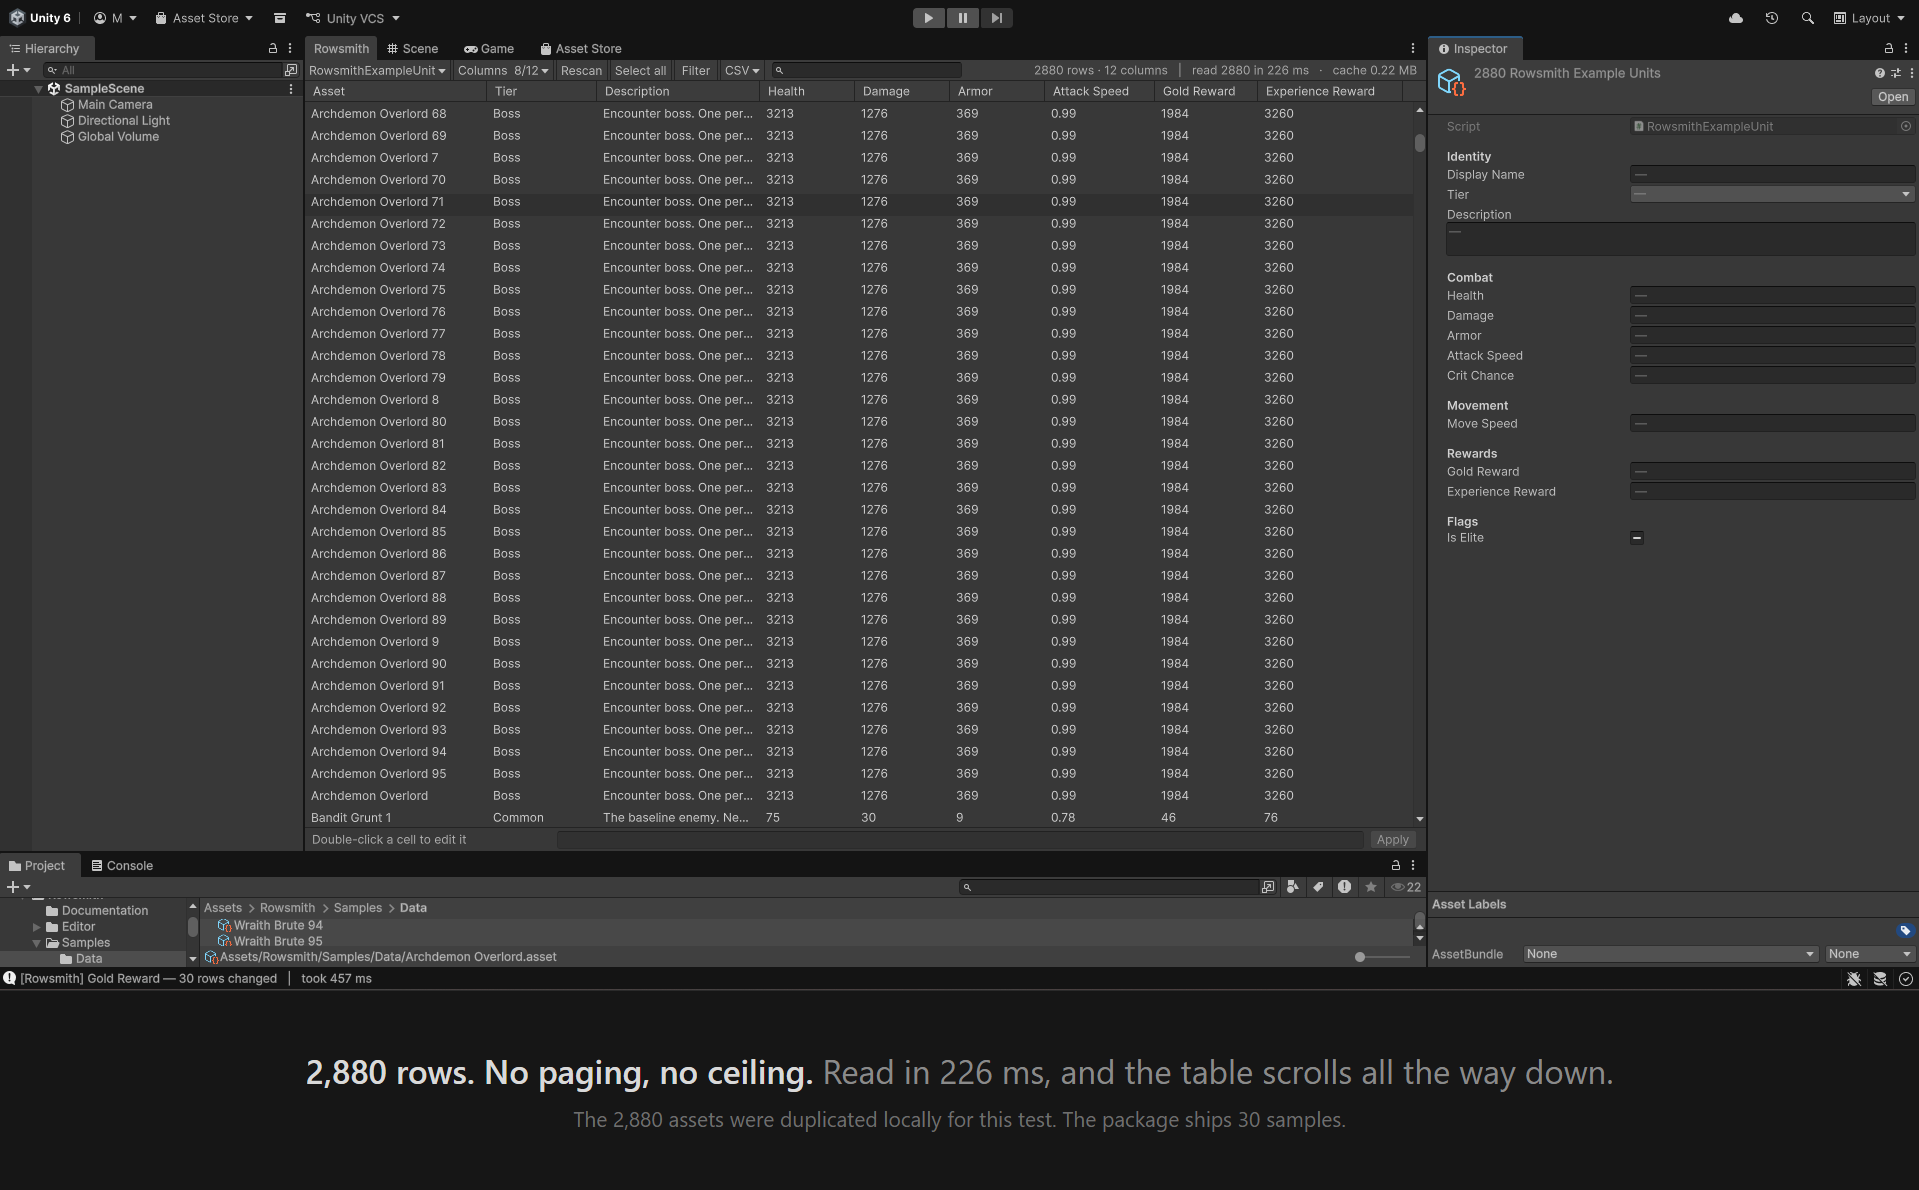Click the blue asset label tag icon
This screenshot has width=1919, height=1190.
coord(1904,930)
